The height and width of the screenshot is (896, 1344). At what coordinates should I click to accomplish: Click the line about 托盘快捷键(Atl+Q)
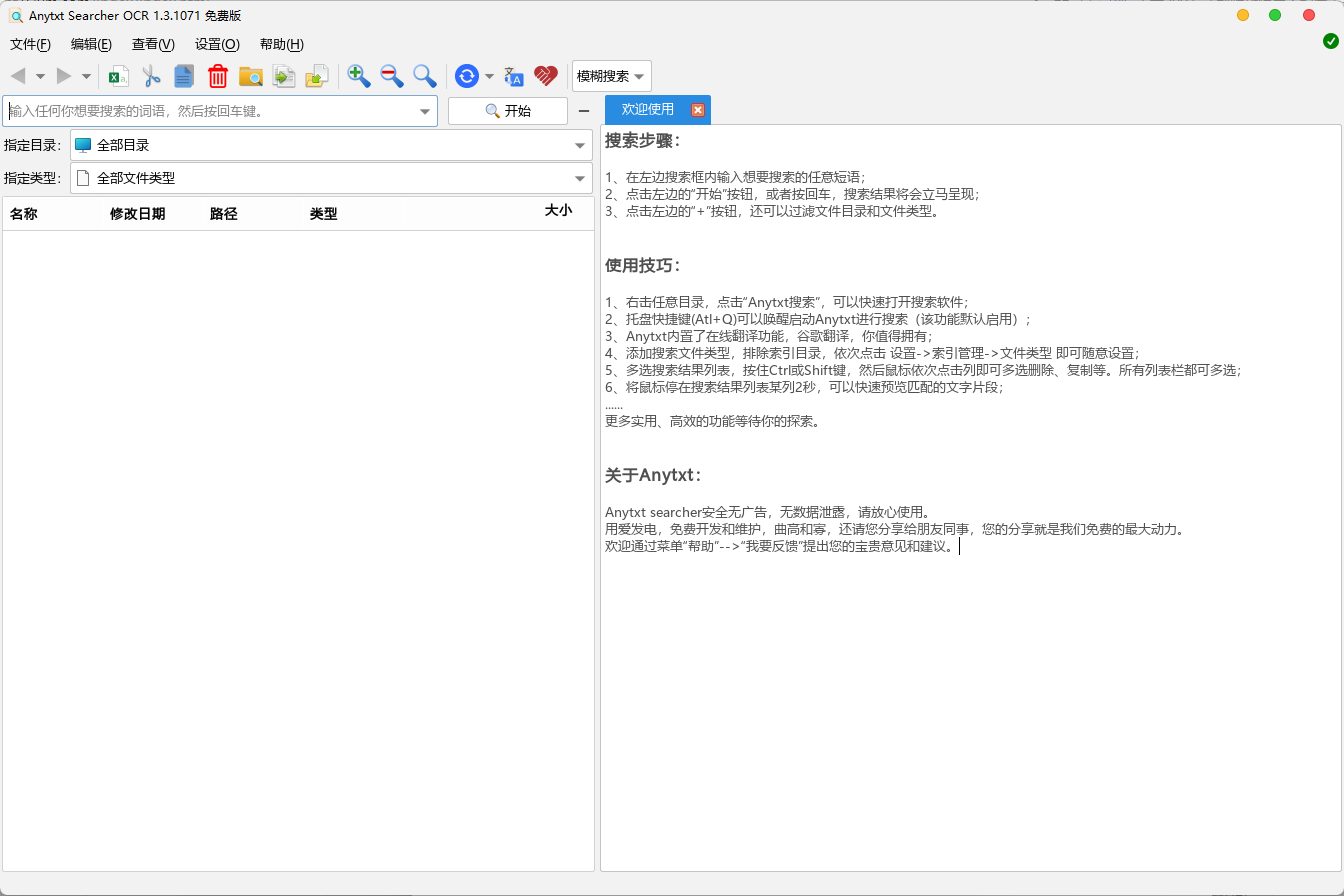pyautogui.click(x=818, y=320)
